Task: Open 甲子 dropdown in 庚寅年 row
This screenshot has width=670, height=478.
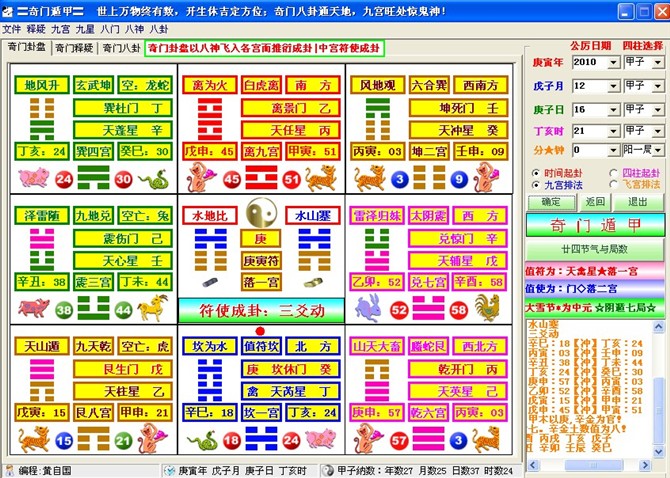Action: point(658,63)
